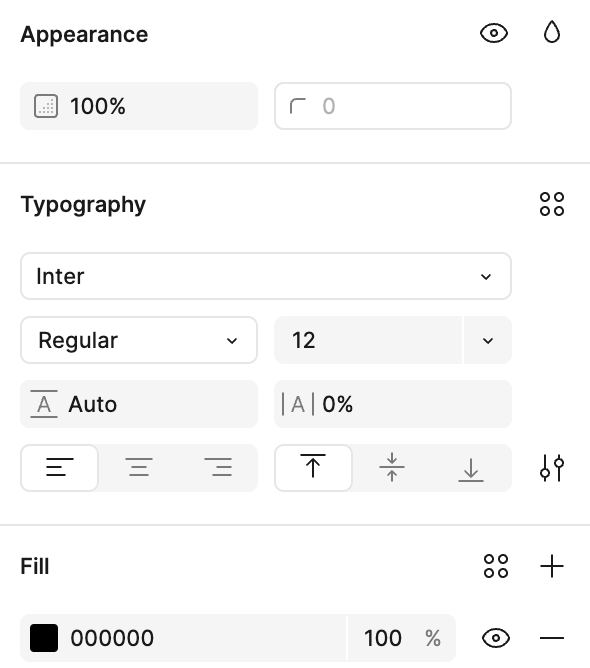Screen dimensions: 590x668
Task: Open type settings sliders icon
Action: [x=552, y=468]
